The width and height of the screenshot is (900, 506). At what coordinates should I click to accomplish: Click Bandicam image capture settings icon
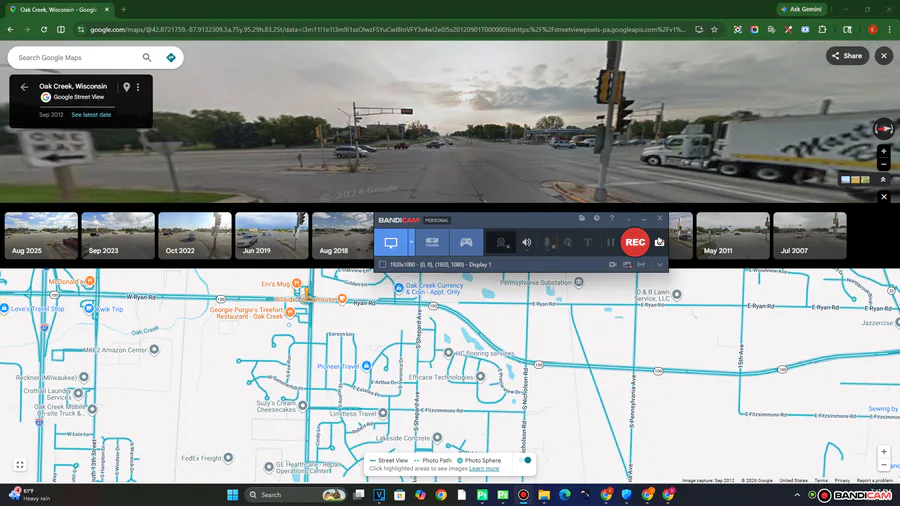(x=627, y=264)
